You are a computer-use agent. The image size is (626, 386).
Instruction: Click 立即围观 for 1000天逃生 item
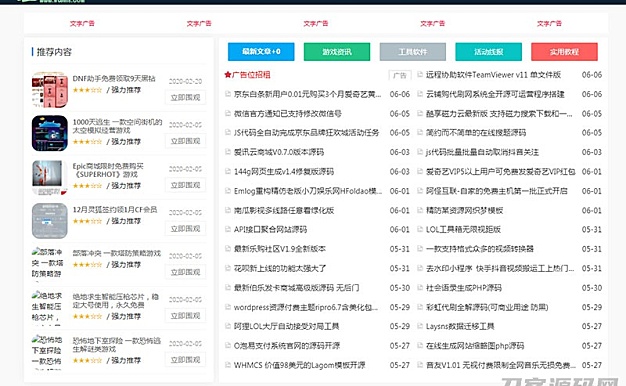click(x=186, y=141)
